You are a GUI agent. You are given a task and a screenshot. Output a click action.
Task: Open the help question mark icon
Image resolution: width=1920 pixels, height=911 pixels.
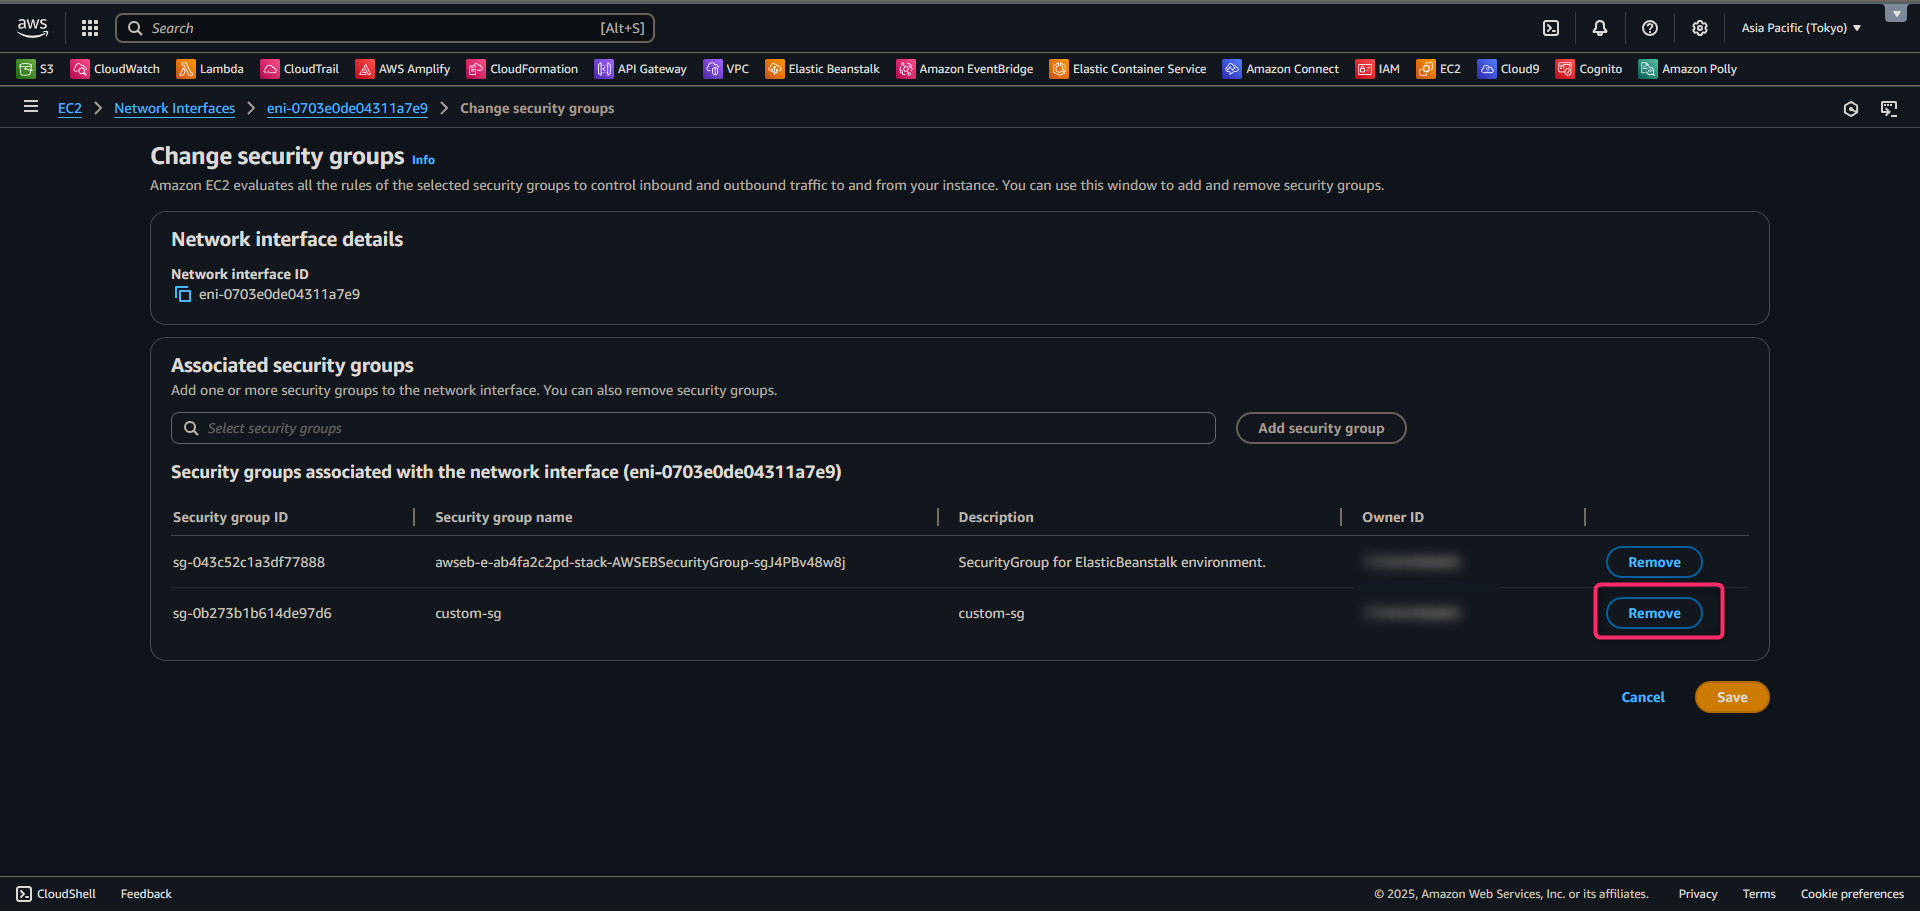pos(1650,28)
